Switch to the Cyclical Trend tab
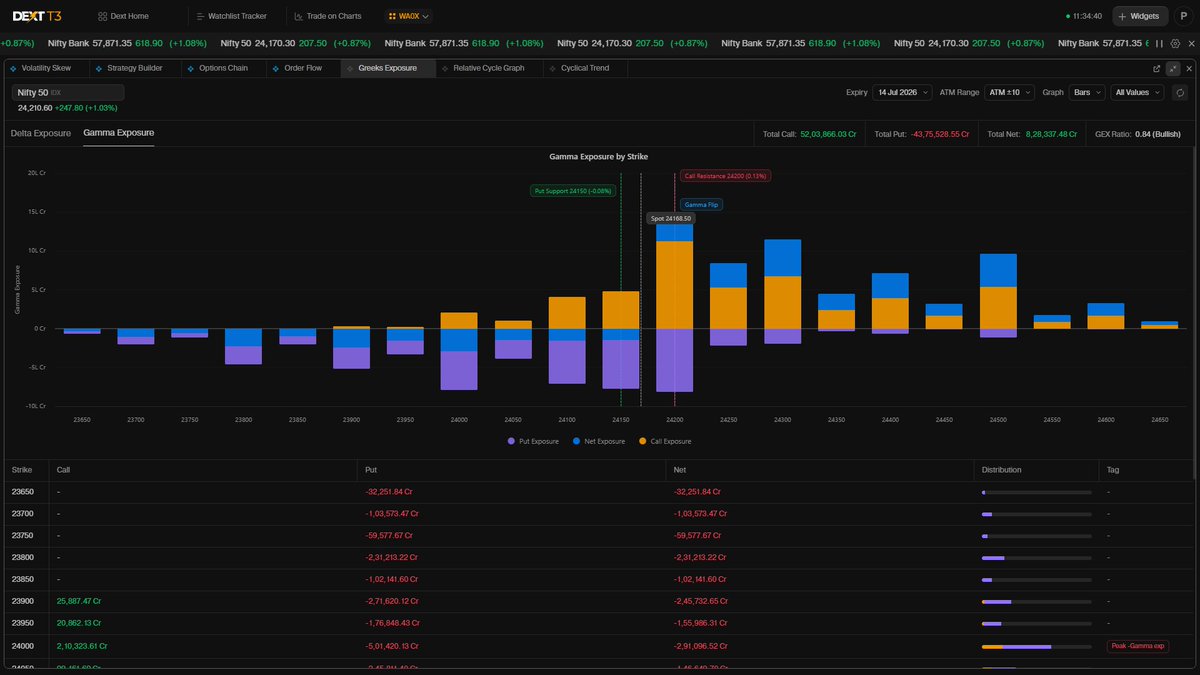The height and width of the screenshot is (675, 1200). pos(585,68)
